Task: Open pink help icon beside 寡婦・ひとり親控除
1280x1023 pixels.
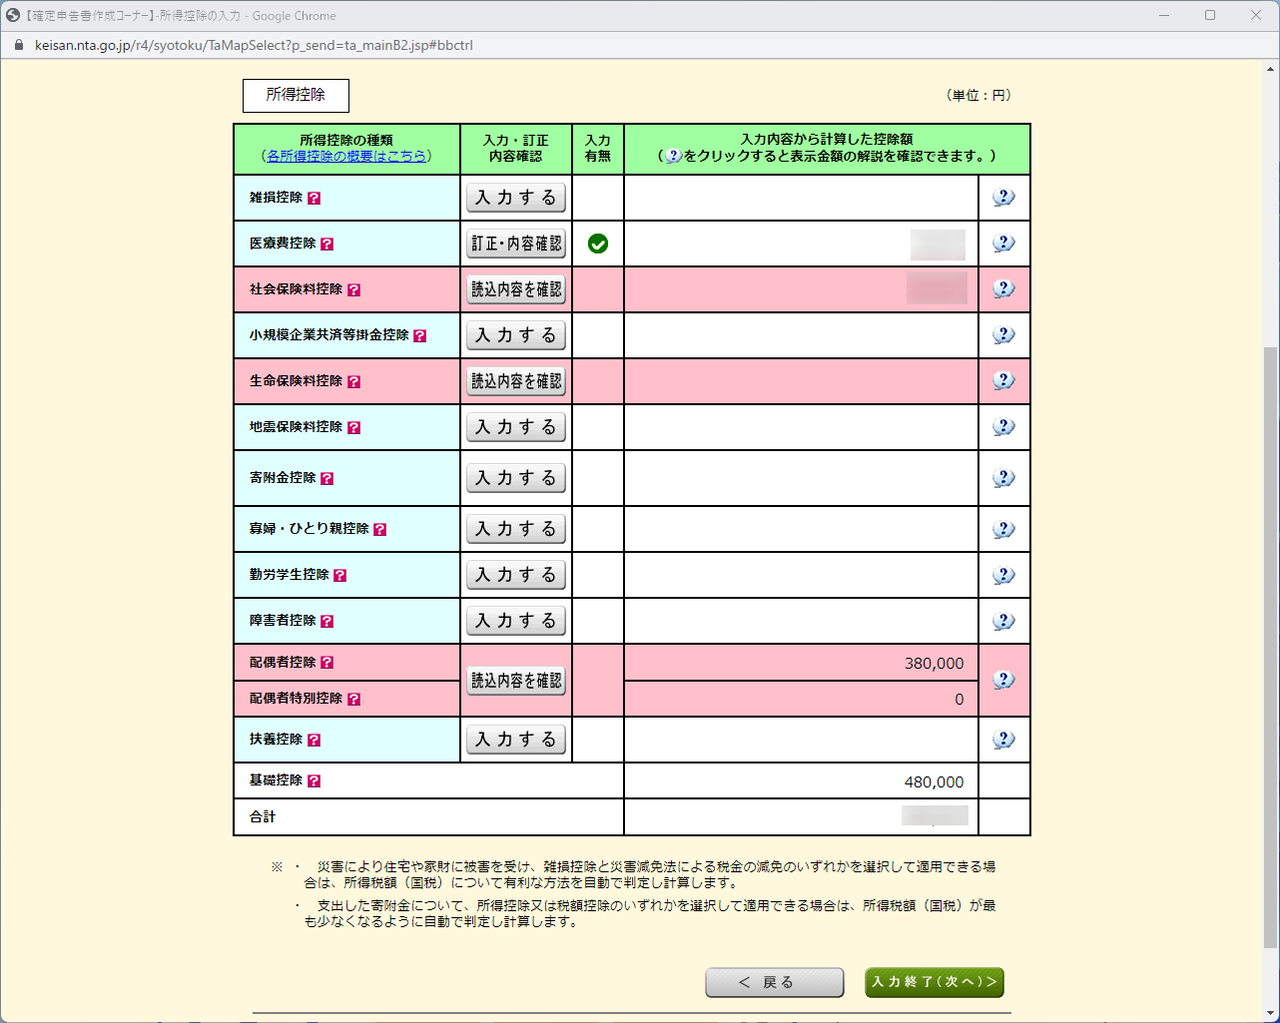Action: [x=380, y=530]
